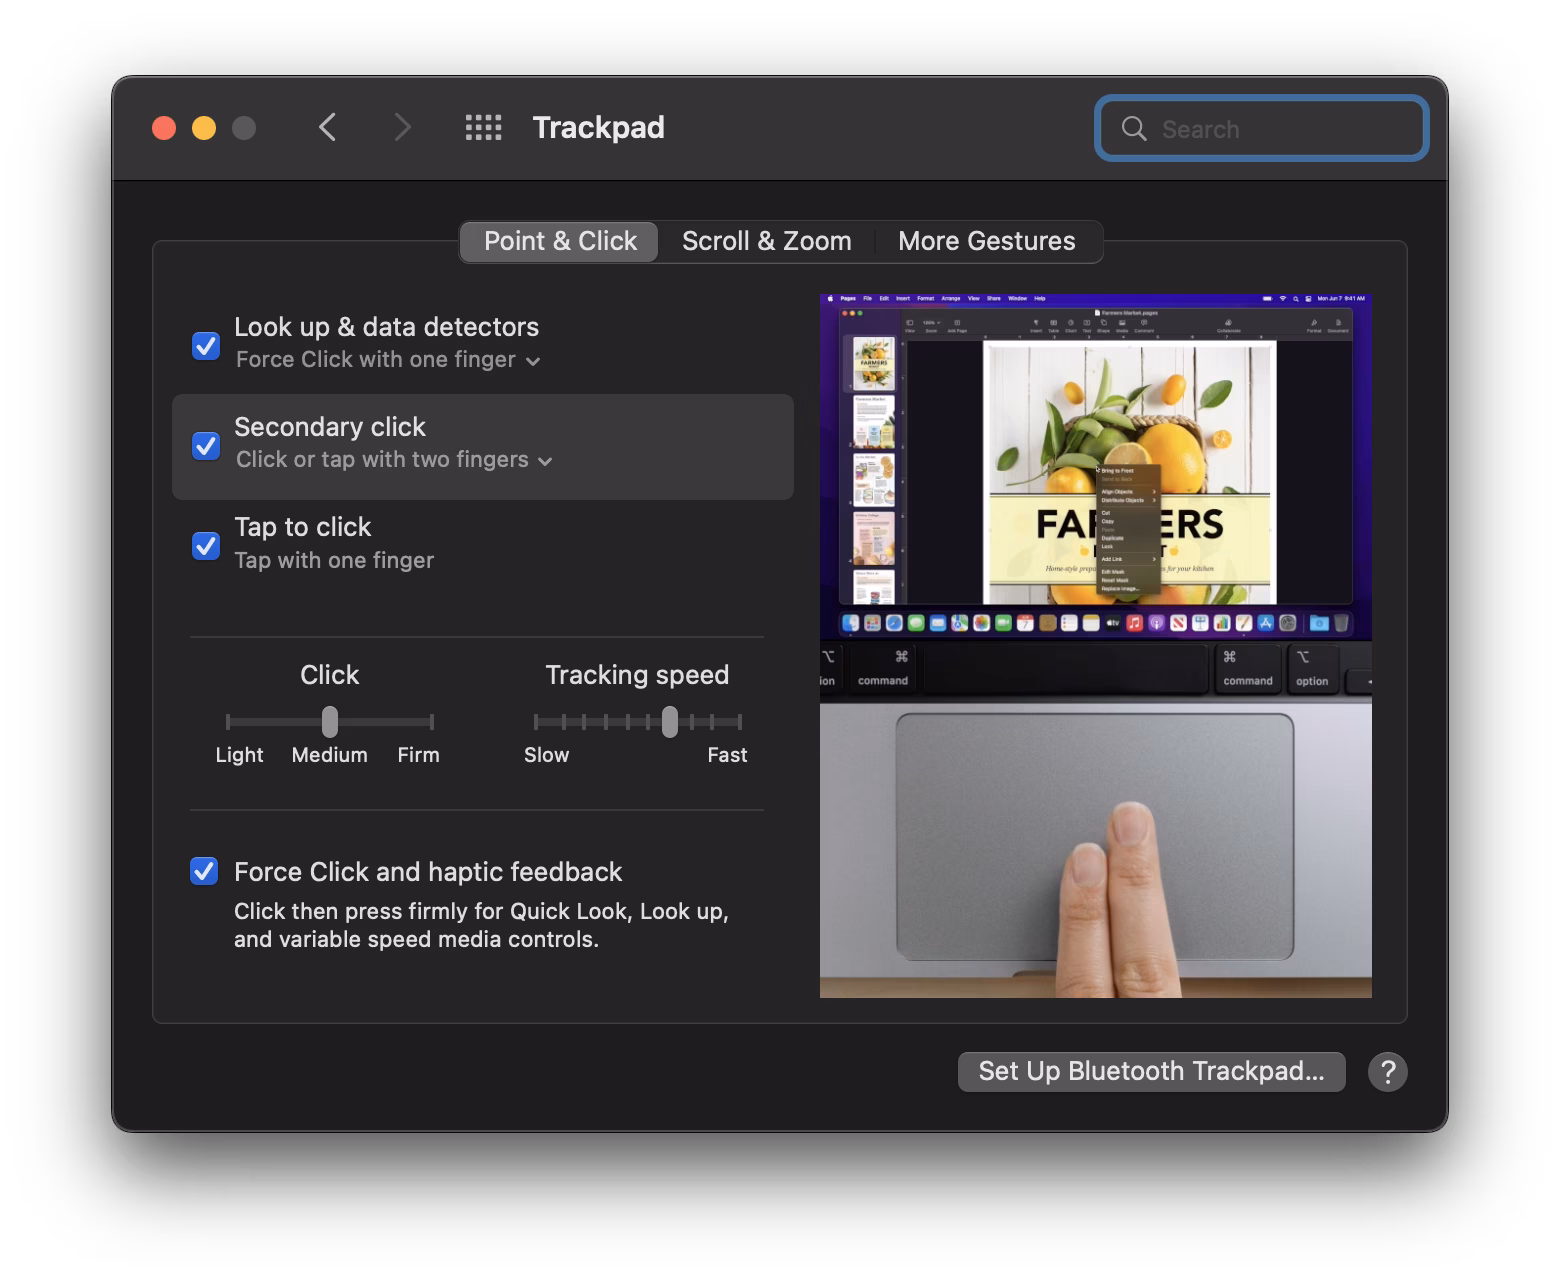Image resolution: width=1560 pixels, height=1280 pixels.
Task: Click the Tracking speed slider handle
Action: [669, 721]
